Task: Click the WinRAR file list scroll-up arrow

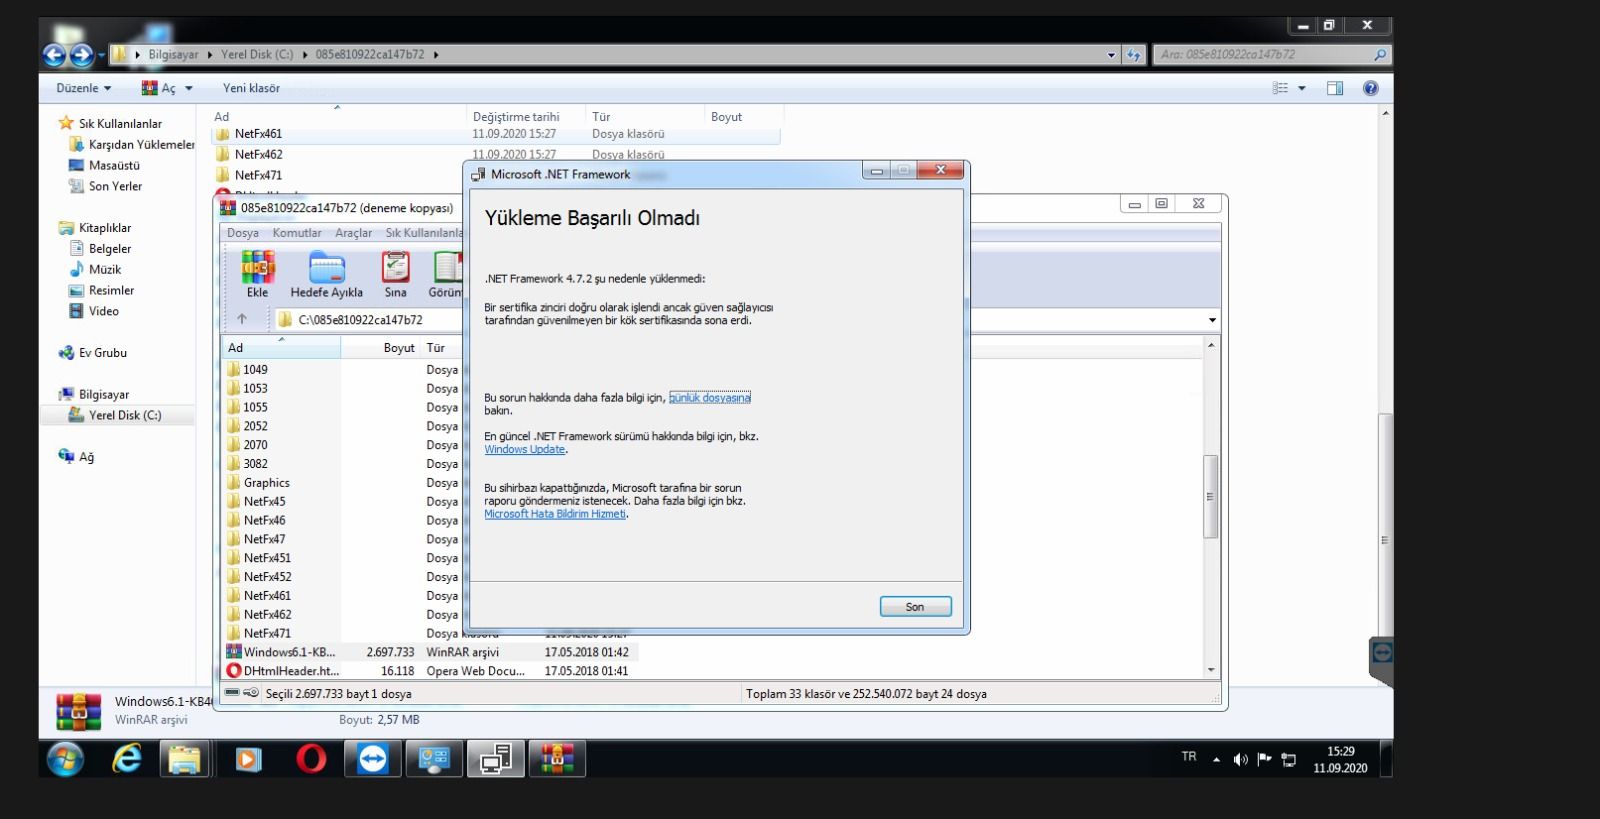Action: [x=1211, y=345]
